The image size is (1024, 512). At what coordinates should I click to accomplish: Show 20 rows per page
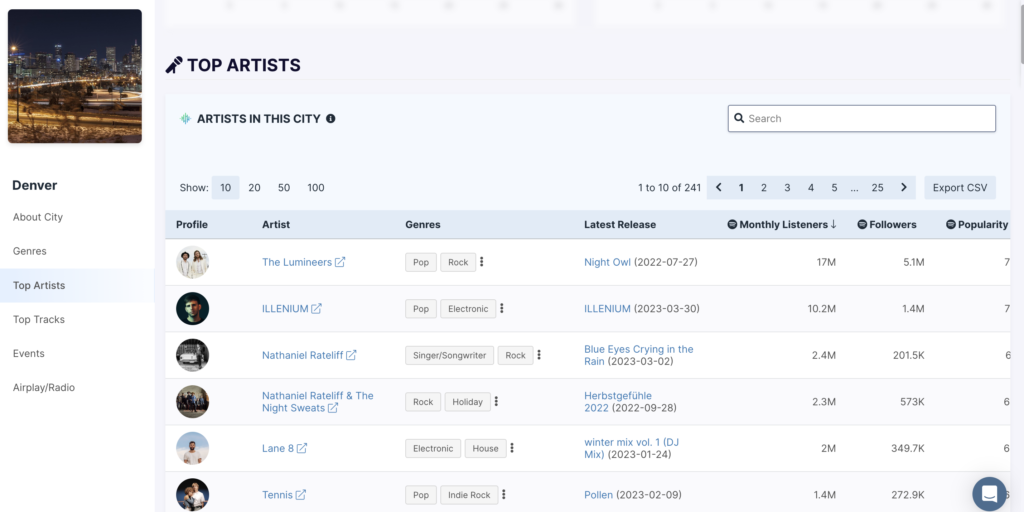click(x=254, y=187)
